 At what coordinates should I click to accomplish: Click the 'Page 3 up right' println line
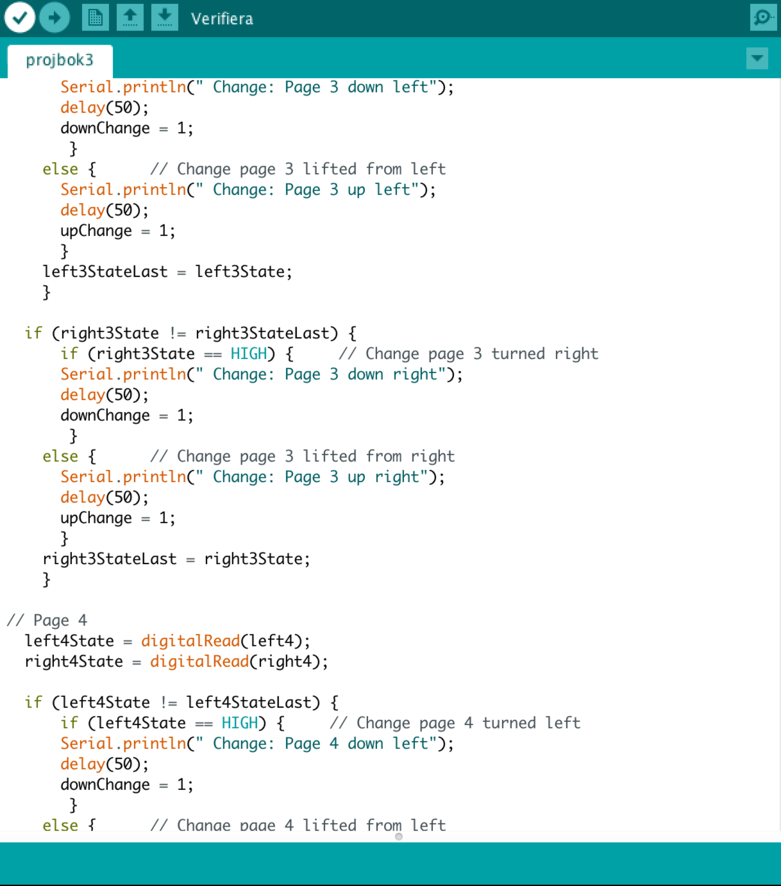[x=252, y=477]
